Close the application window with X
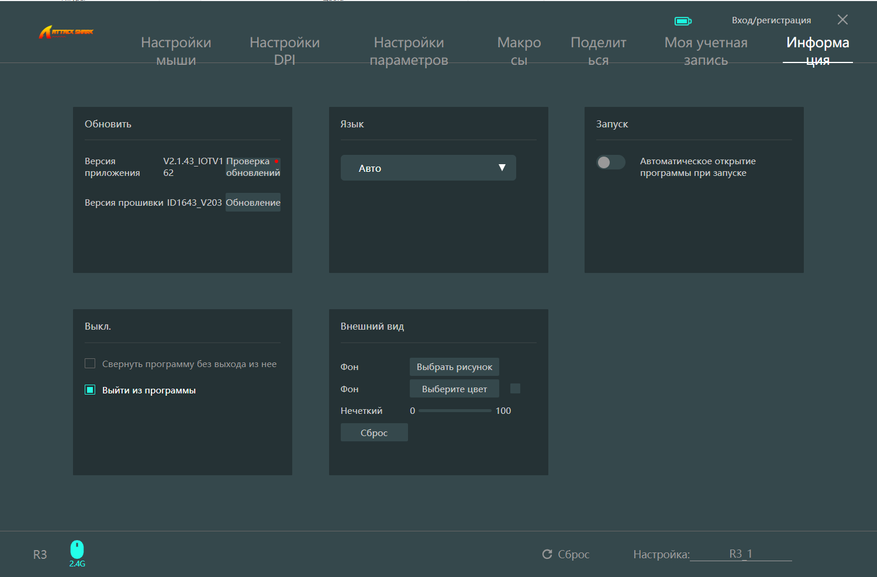The image size is (877, 577). point(842,20)
